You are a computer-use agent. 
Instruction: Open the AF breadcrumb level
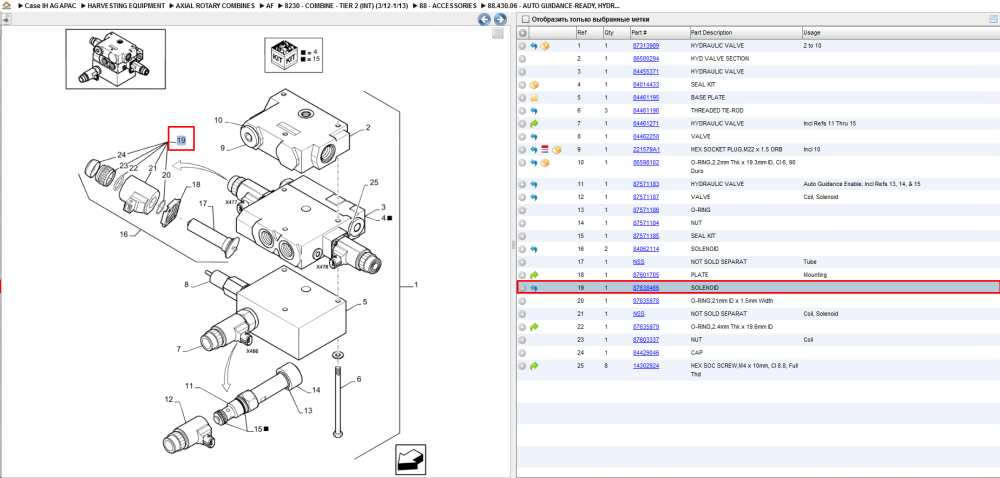point(269,5)
